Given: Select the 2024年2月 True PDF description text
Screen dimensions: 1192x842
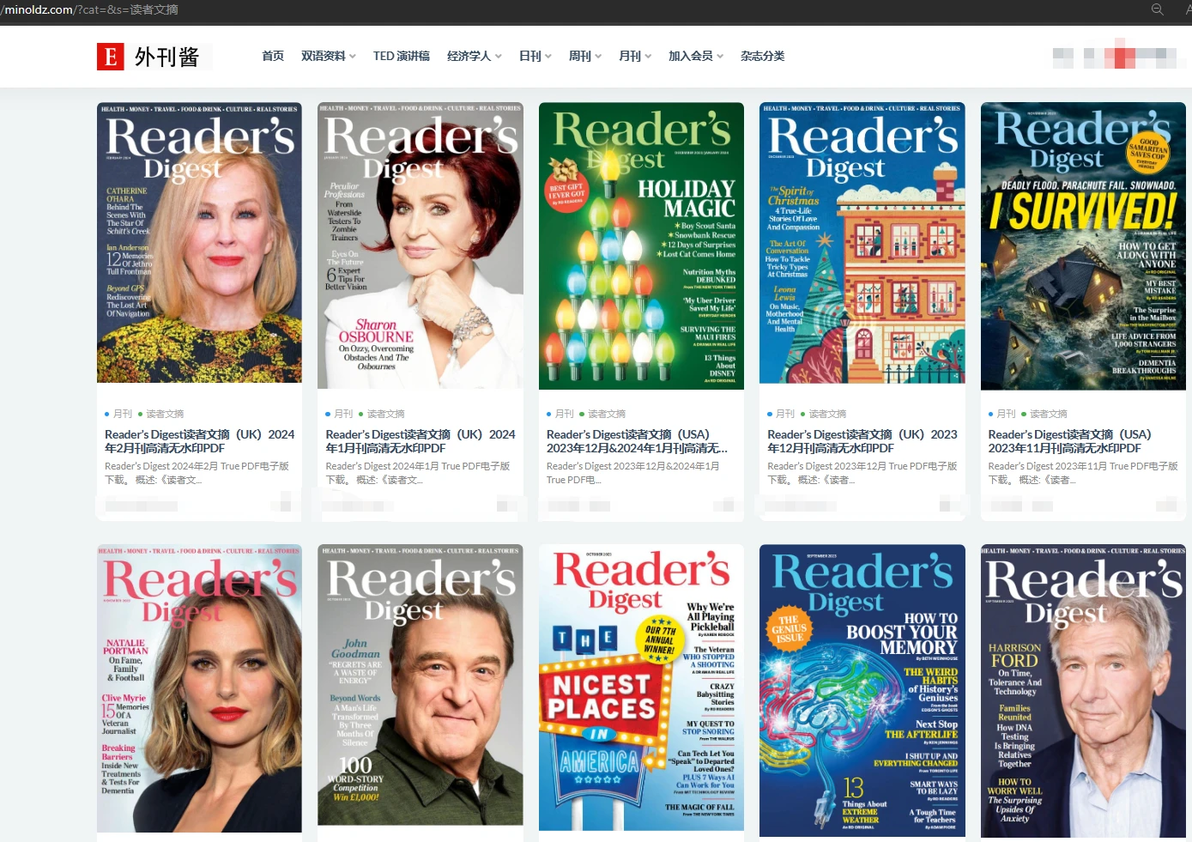Looking at the screenshot, I should (x=197, y=473).
